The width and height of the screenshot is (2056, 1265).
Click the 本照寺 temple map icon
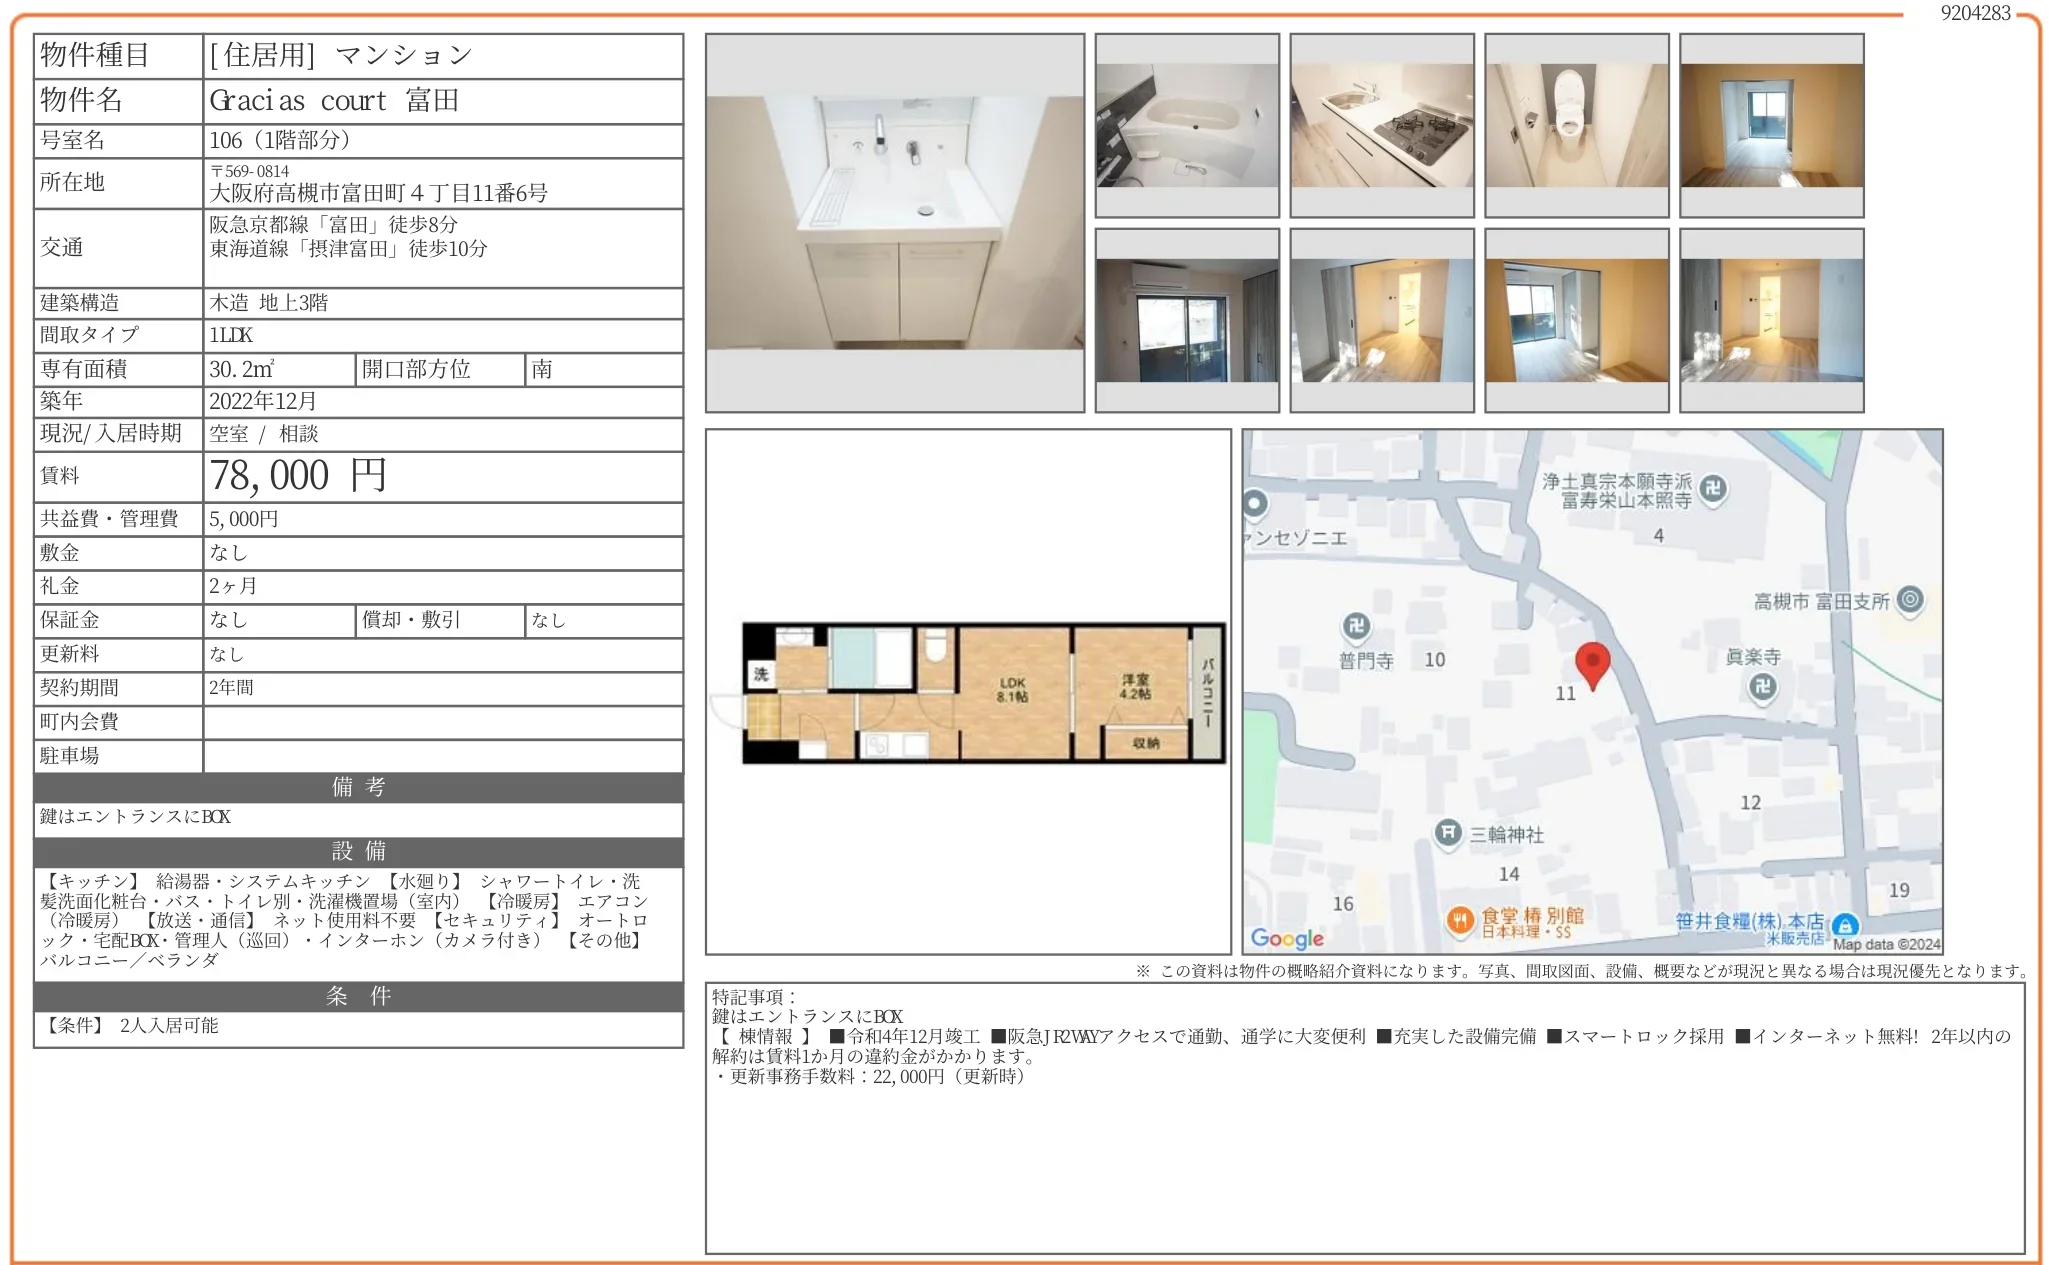pos(1713,488)
